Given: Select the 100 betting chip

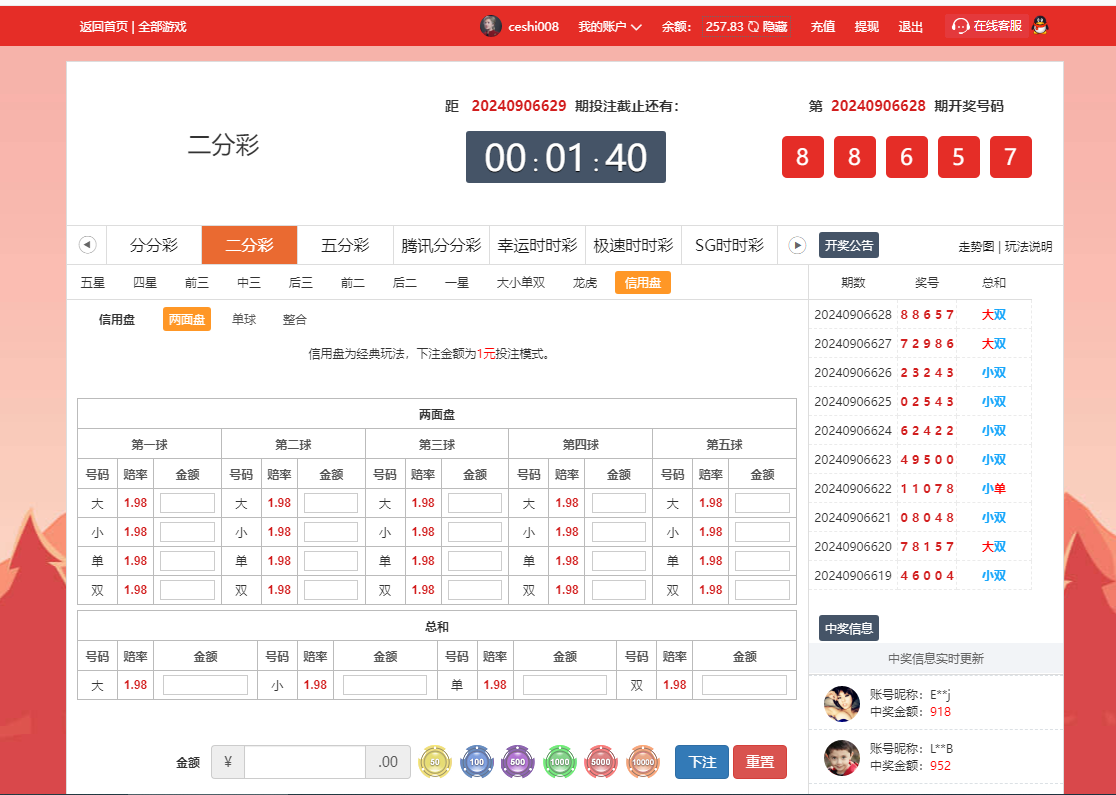Looking at the screenshot, I should pos(476,762).
